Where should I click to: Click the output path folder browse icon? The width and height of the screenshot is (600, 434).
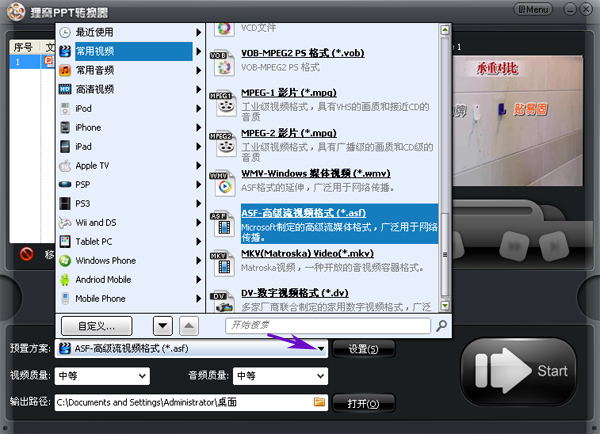[x=319, y=402]
